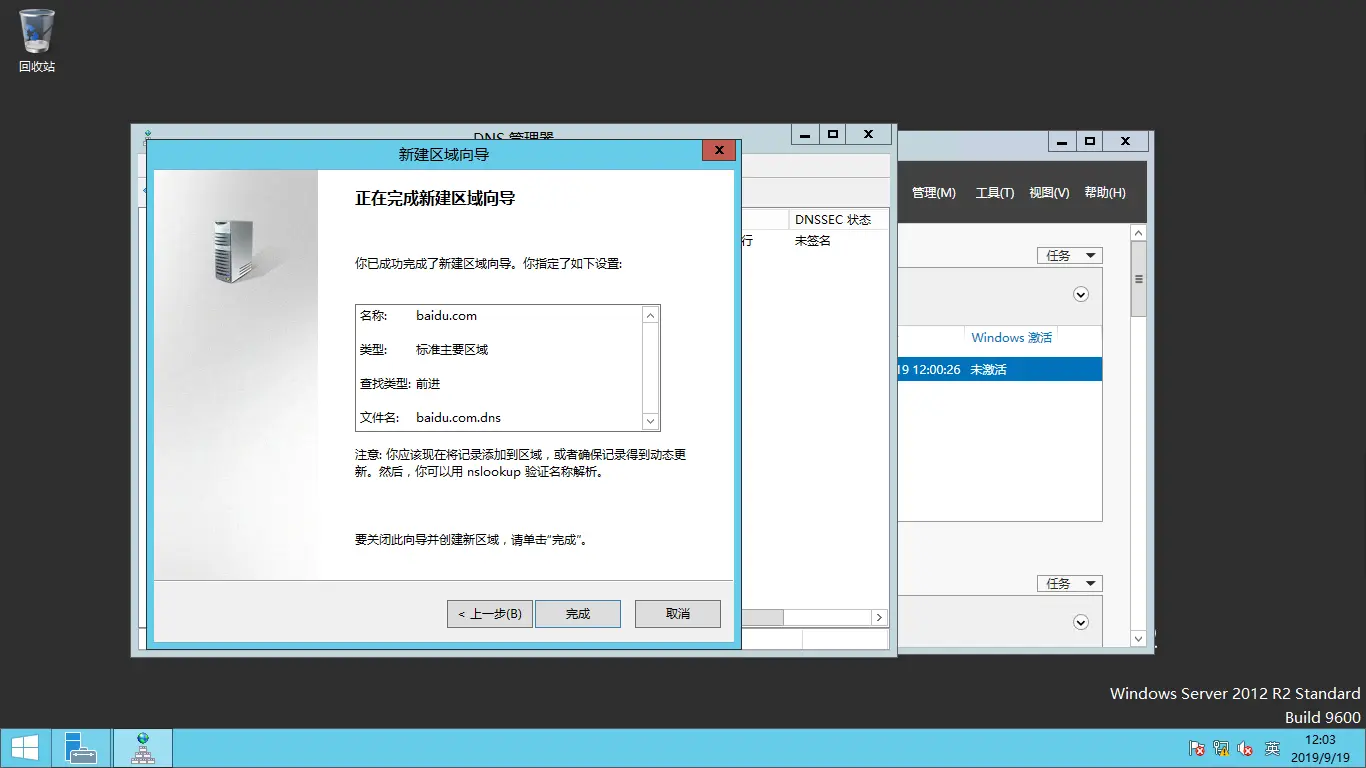This screenshot has height=768, width=1366.
Task: Sort by the Windows 激活 column header
Action: click(x=1012, y=338)
